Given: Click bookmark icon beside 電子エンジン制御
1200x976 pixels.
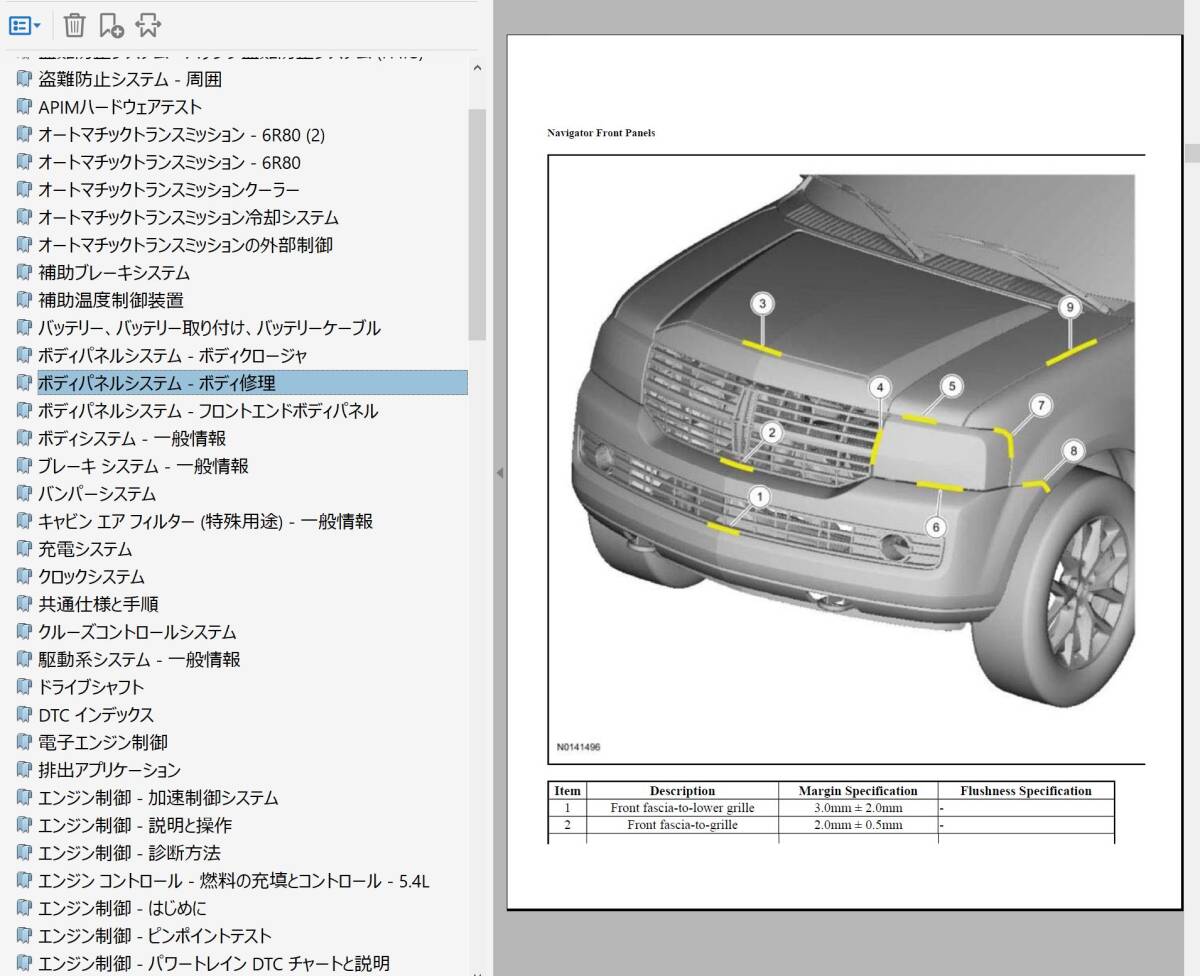Looking at the screenshot, I should click(x=24, y=743).
